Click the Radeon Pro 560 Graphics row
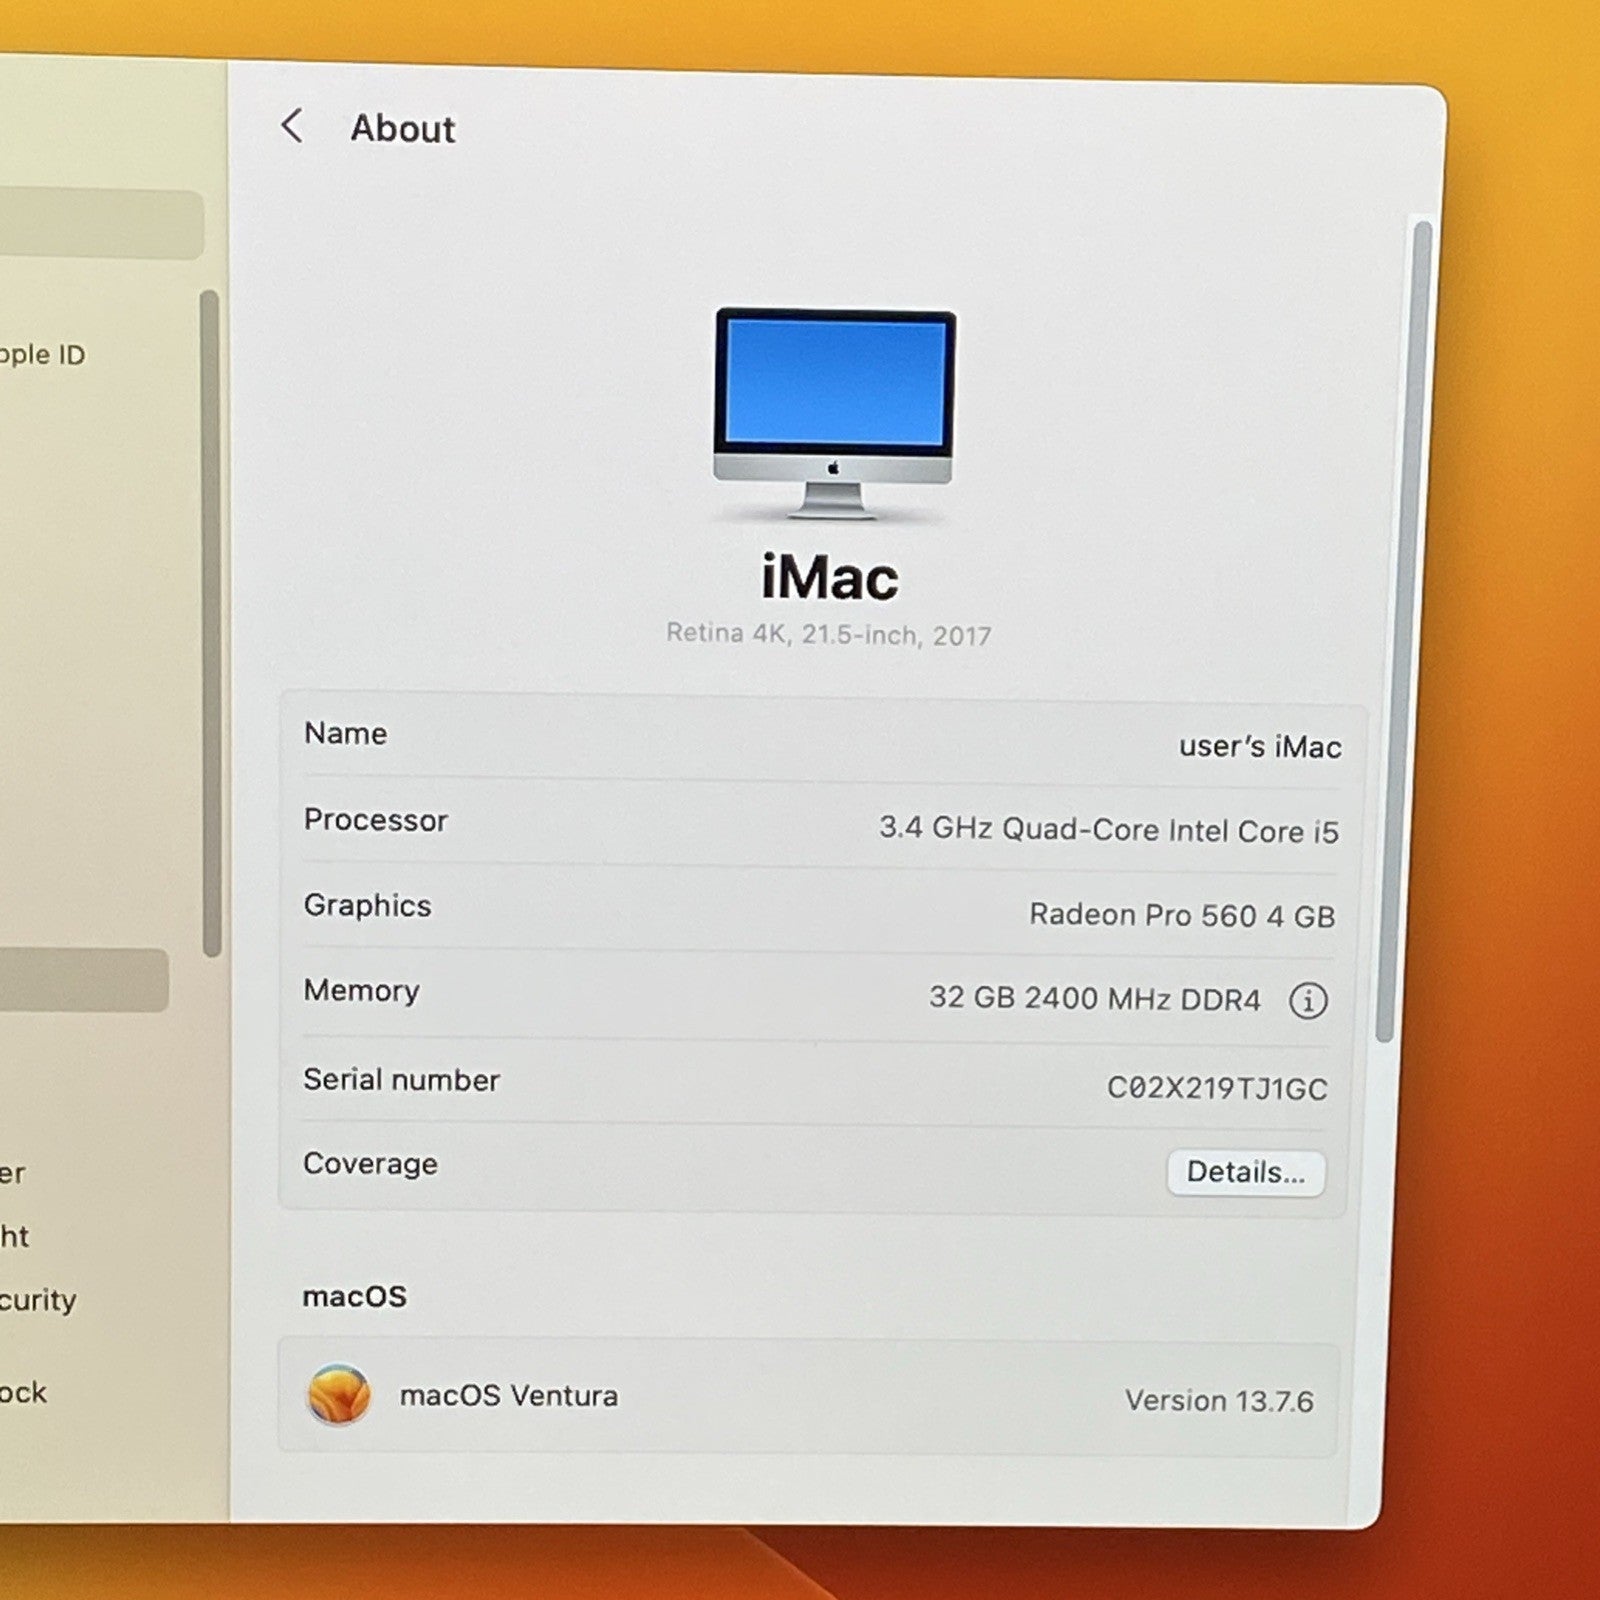 [820, 910]
